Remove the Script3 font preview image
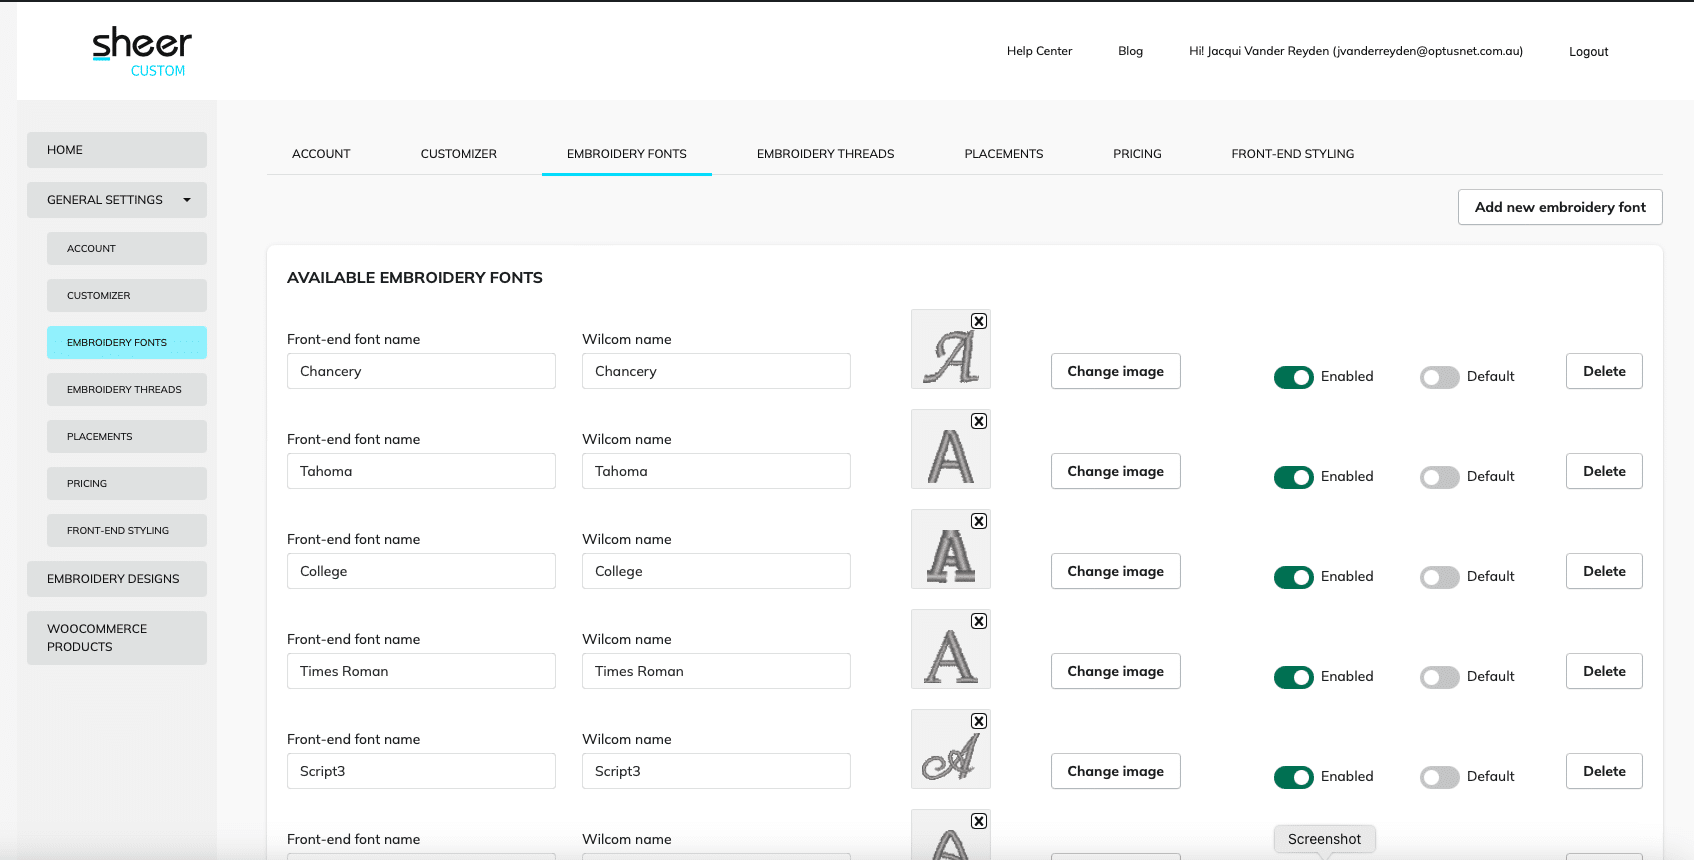This screenshot has width=1694, height=860. click(979, 721)
